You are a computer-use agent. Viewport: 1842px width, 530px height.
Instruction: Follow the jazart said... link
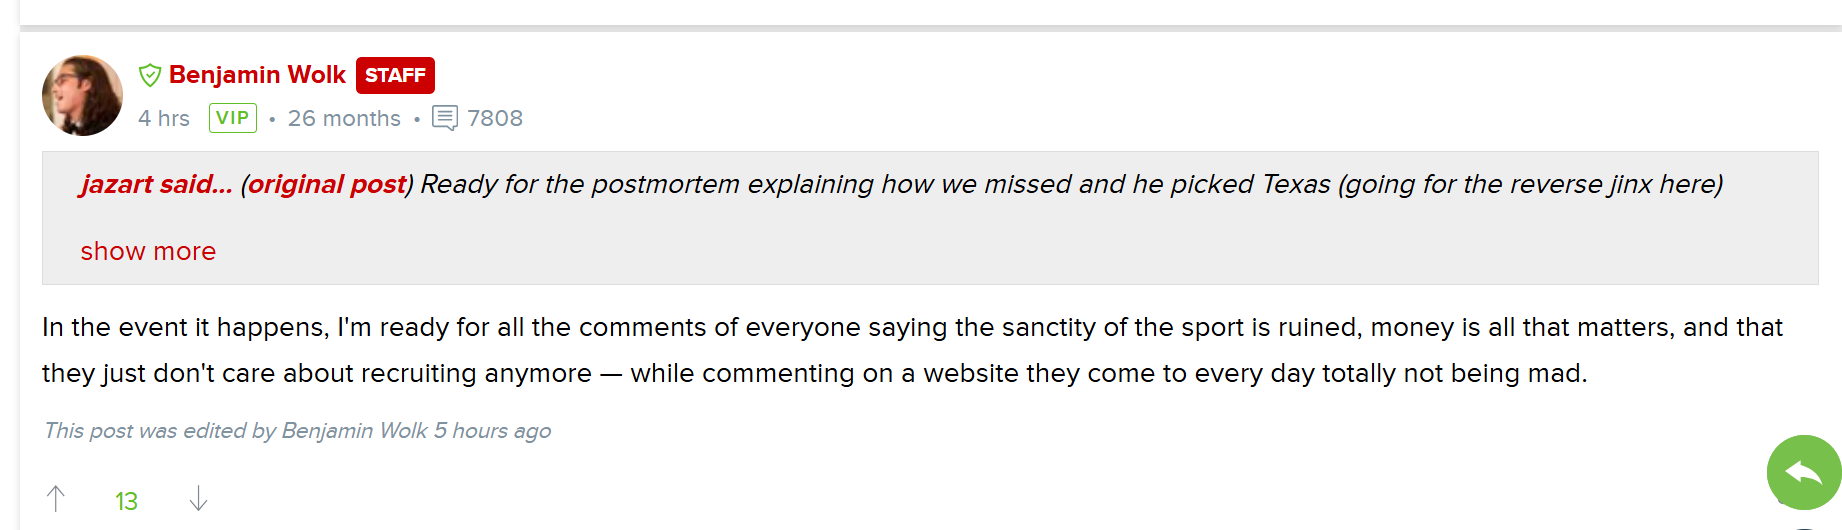click(x=156, y=184)
